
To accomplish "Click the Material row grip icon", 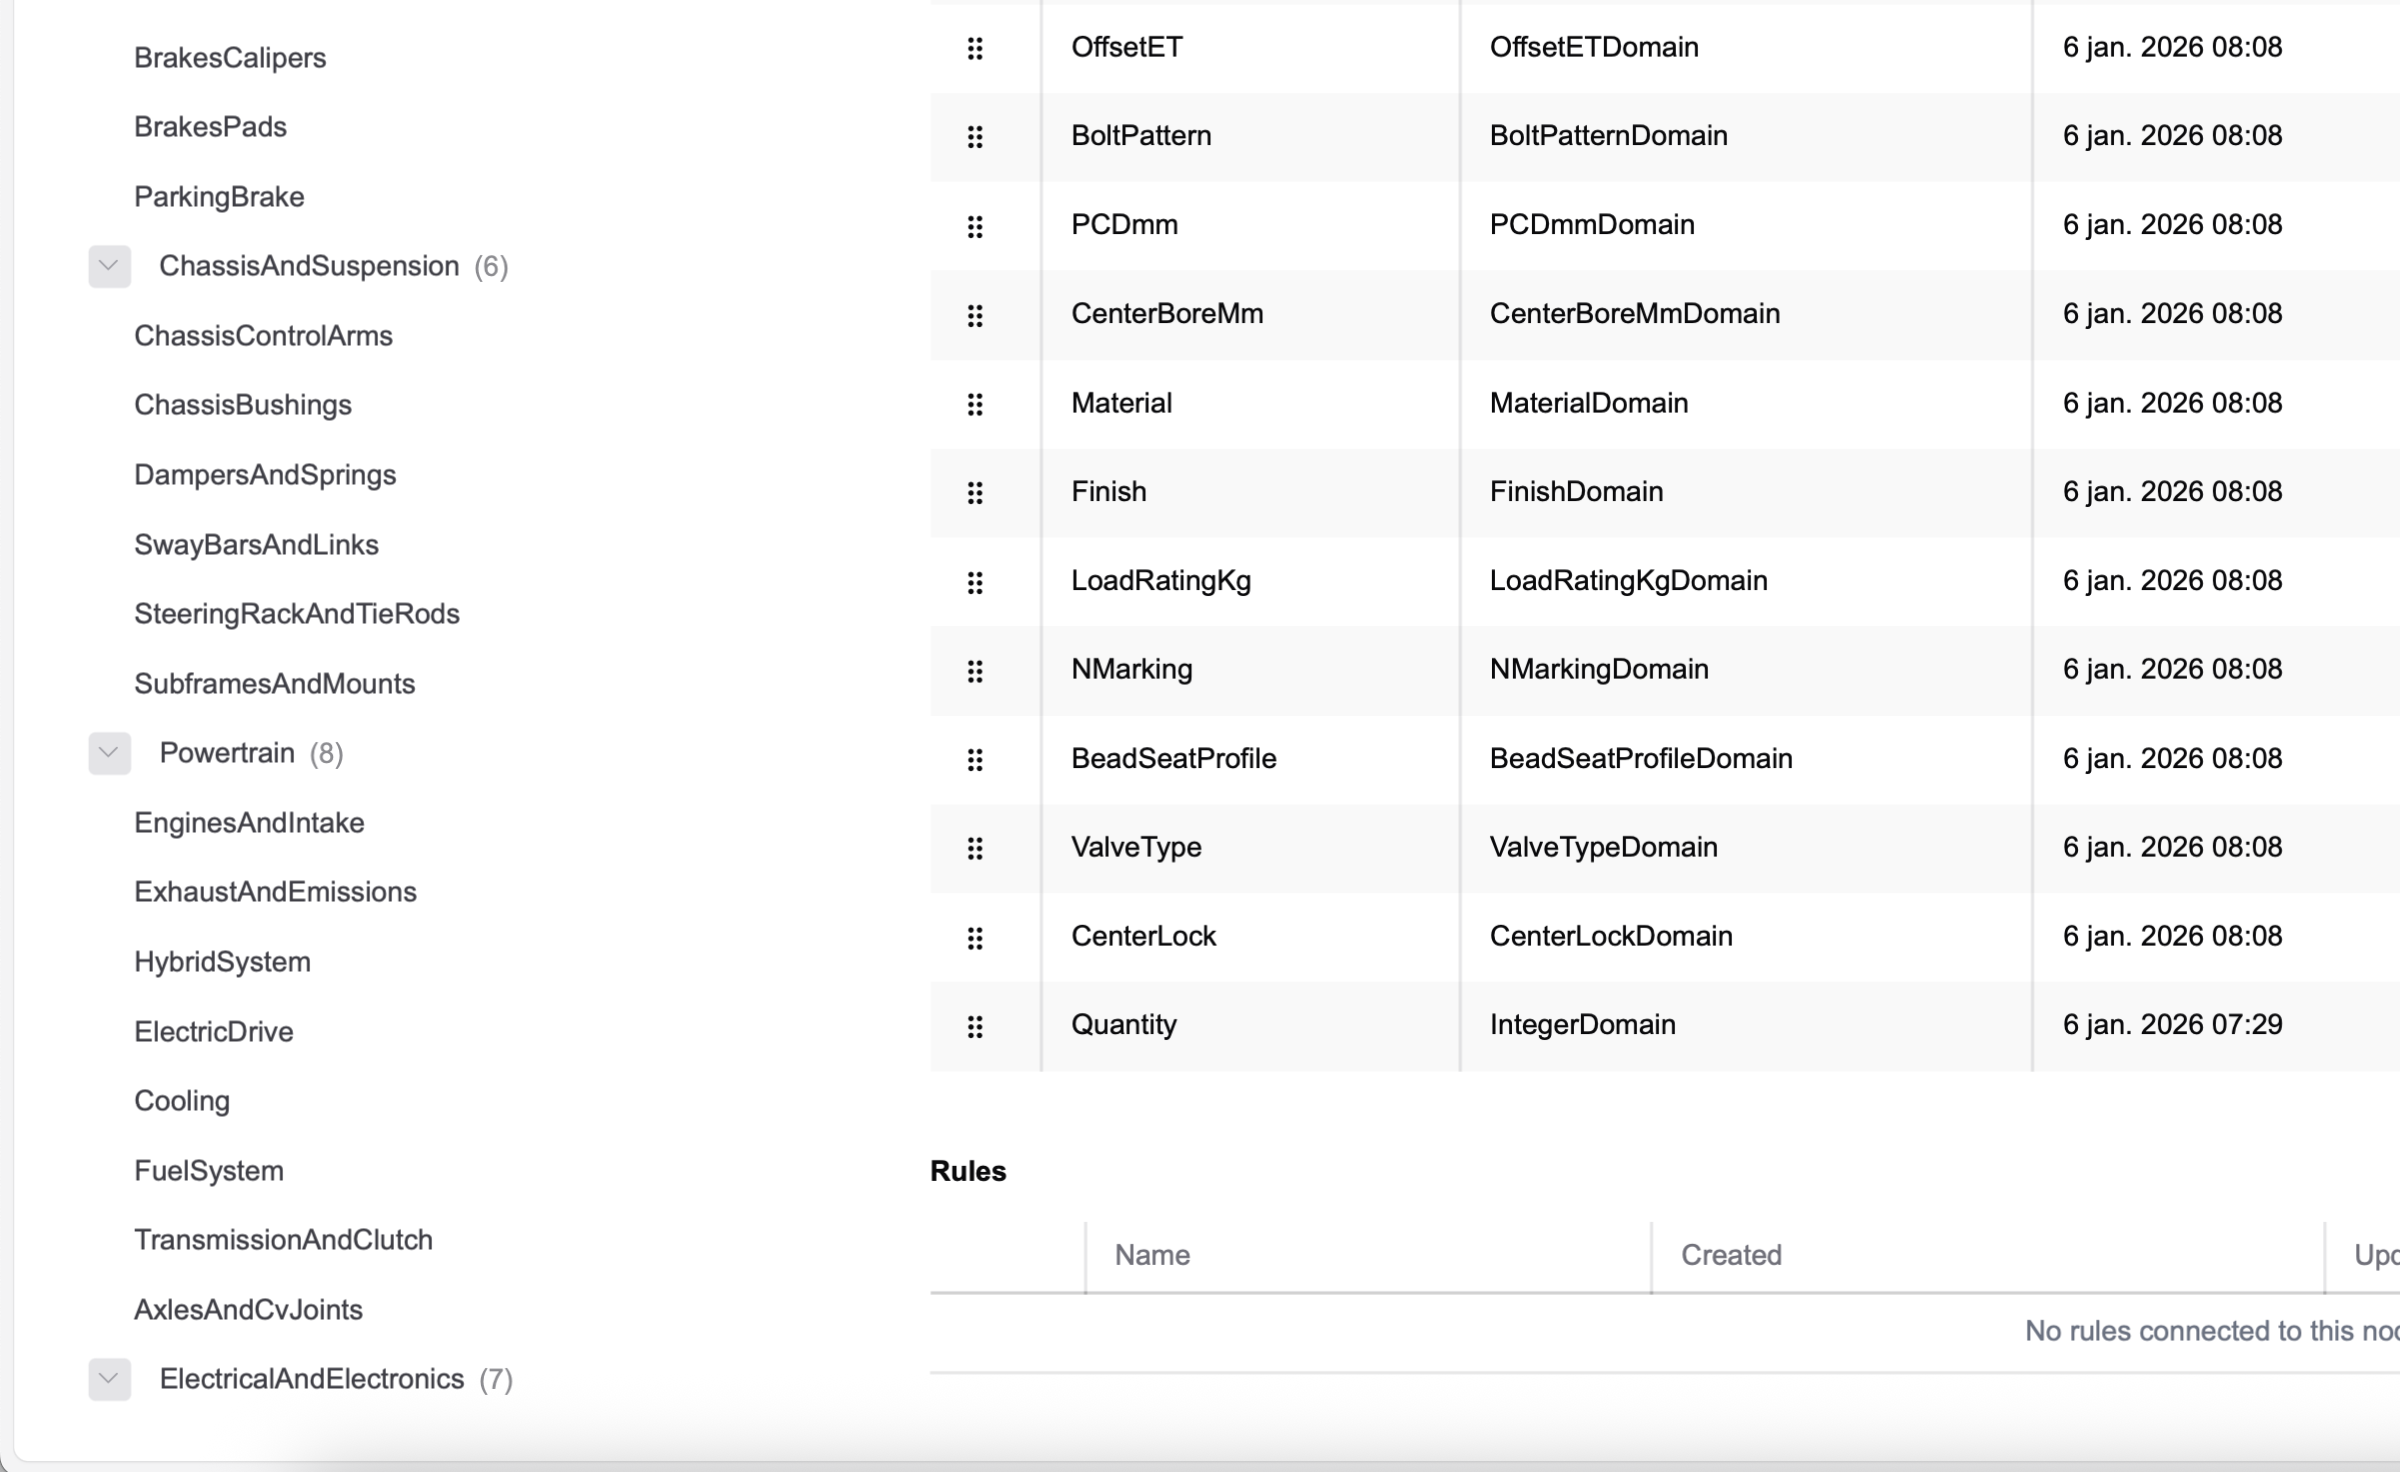I will 975,404.
